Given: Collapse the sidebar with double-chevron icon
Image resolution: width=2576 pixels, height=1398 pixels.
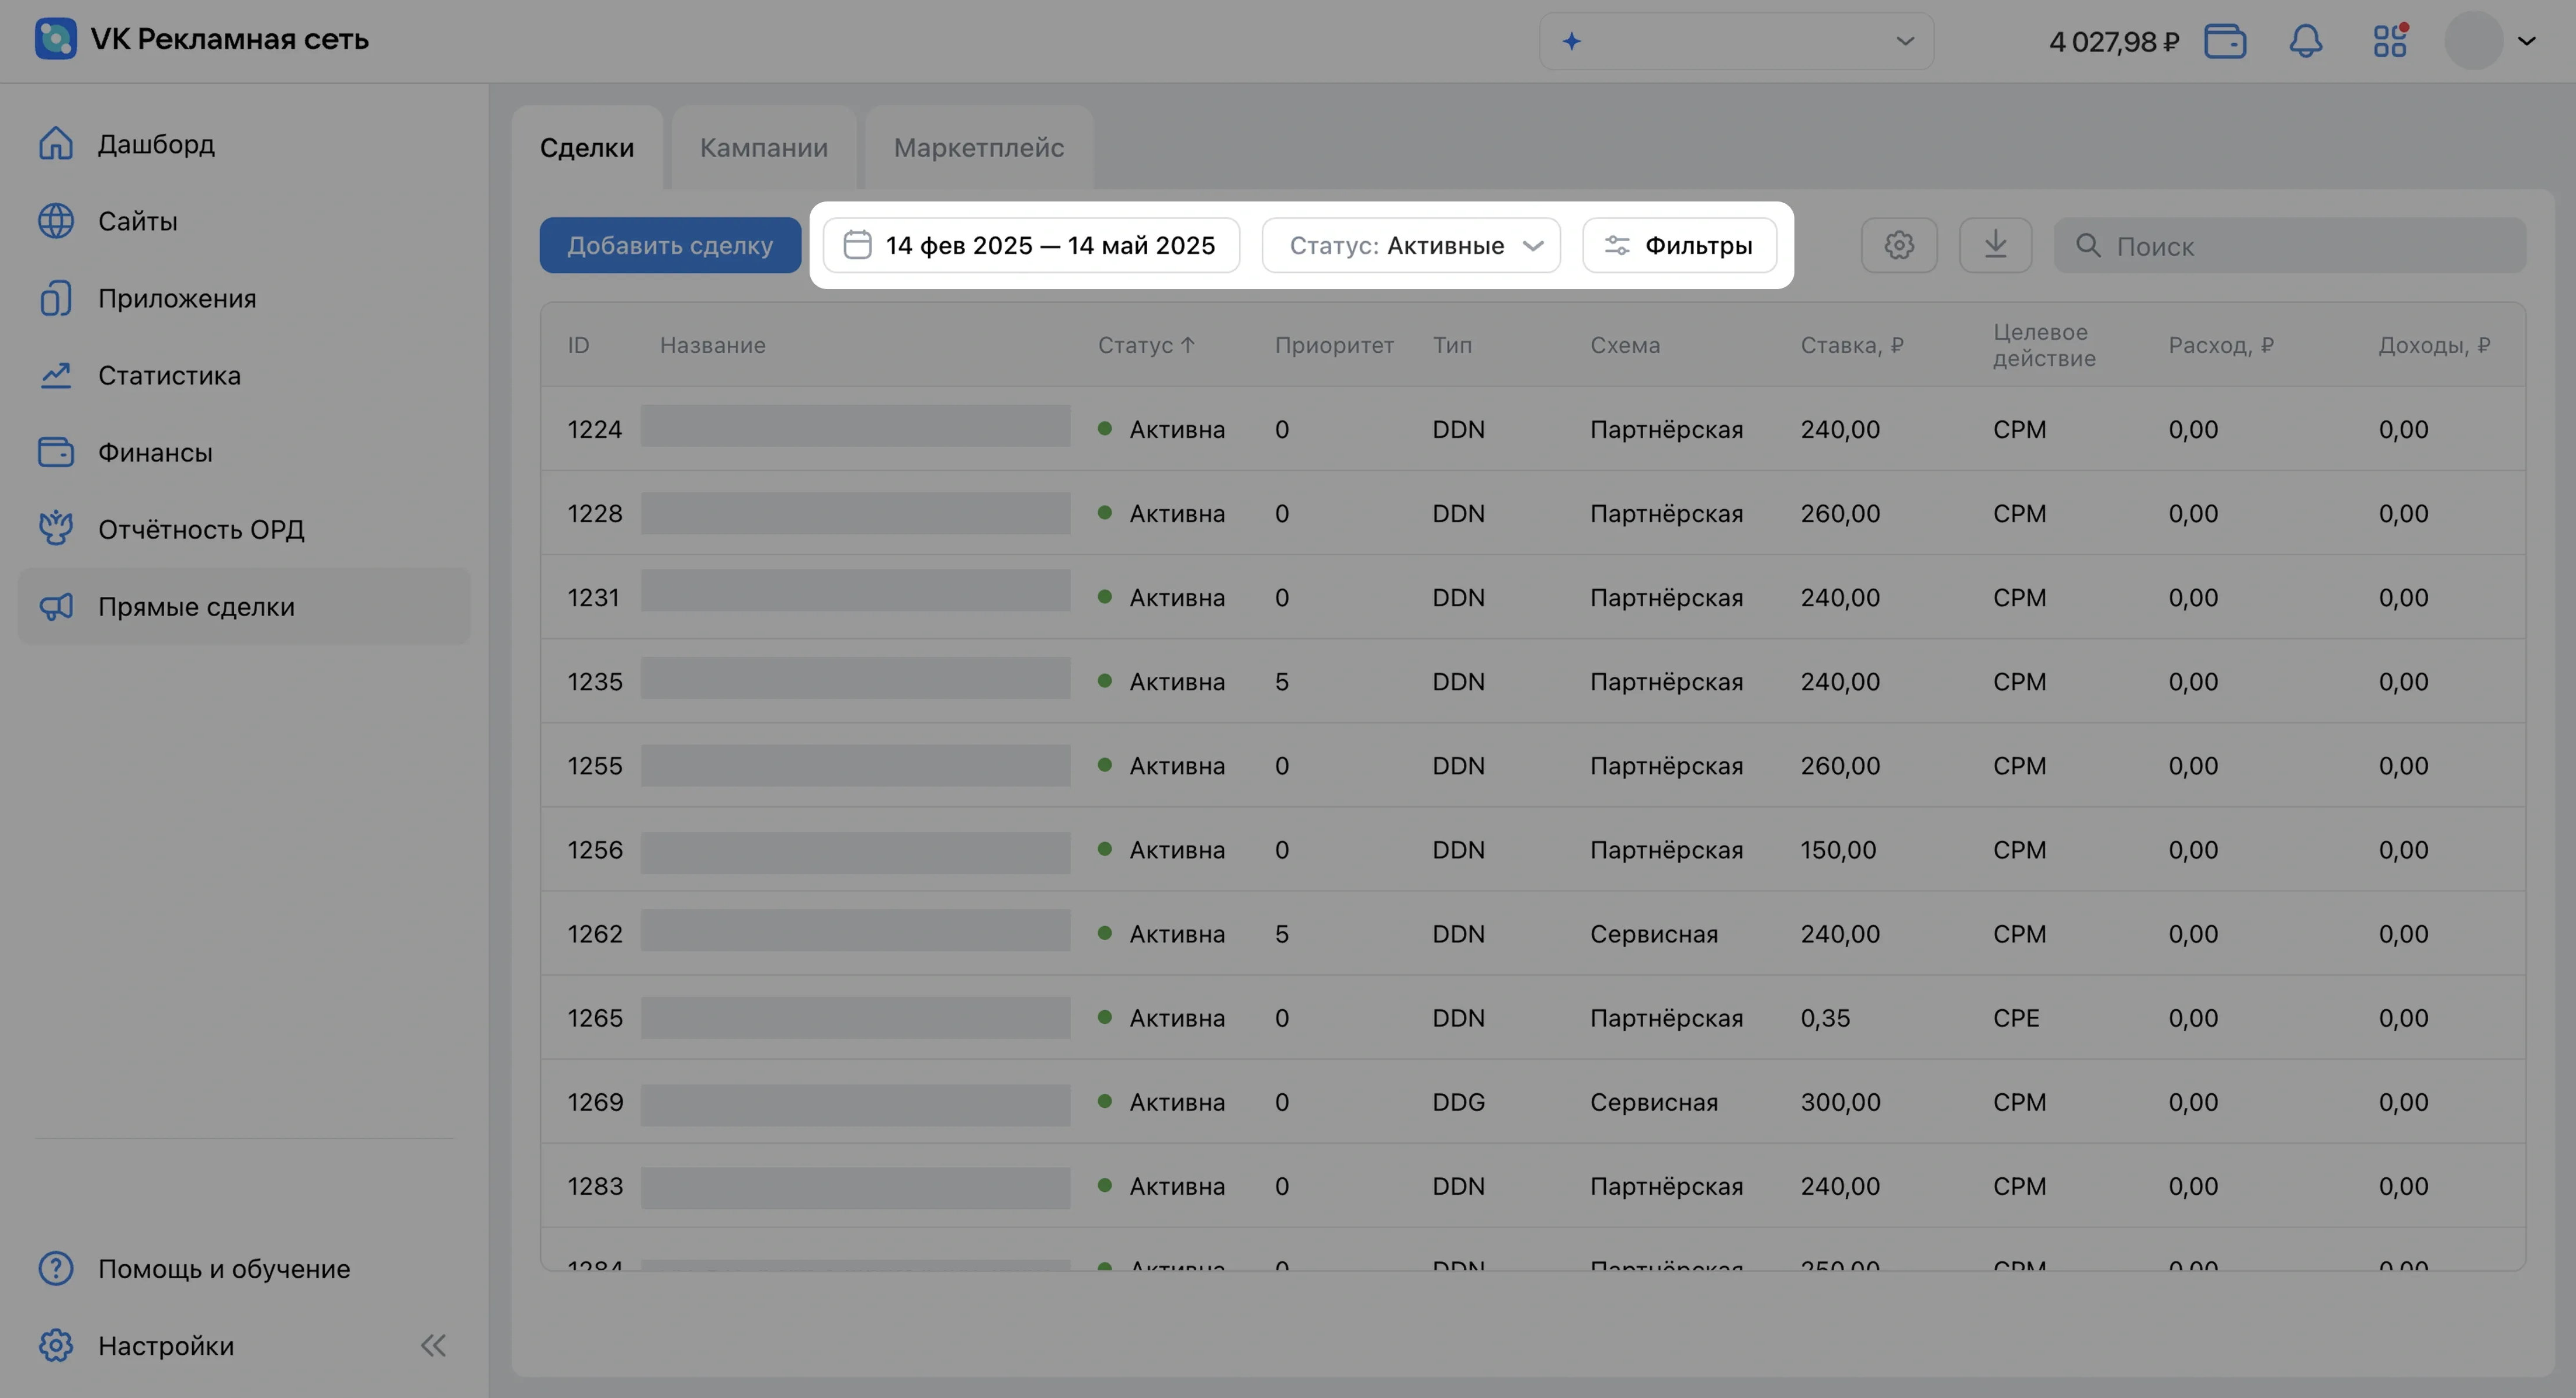Looking at the screenshot, I should point(433,1345).
